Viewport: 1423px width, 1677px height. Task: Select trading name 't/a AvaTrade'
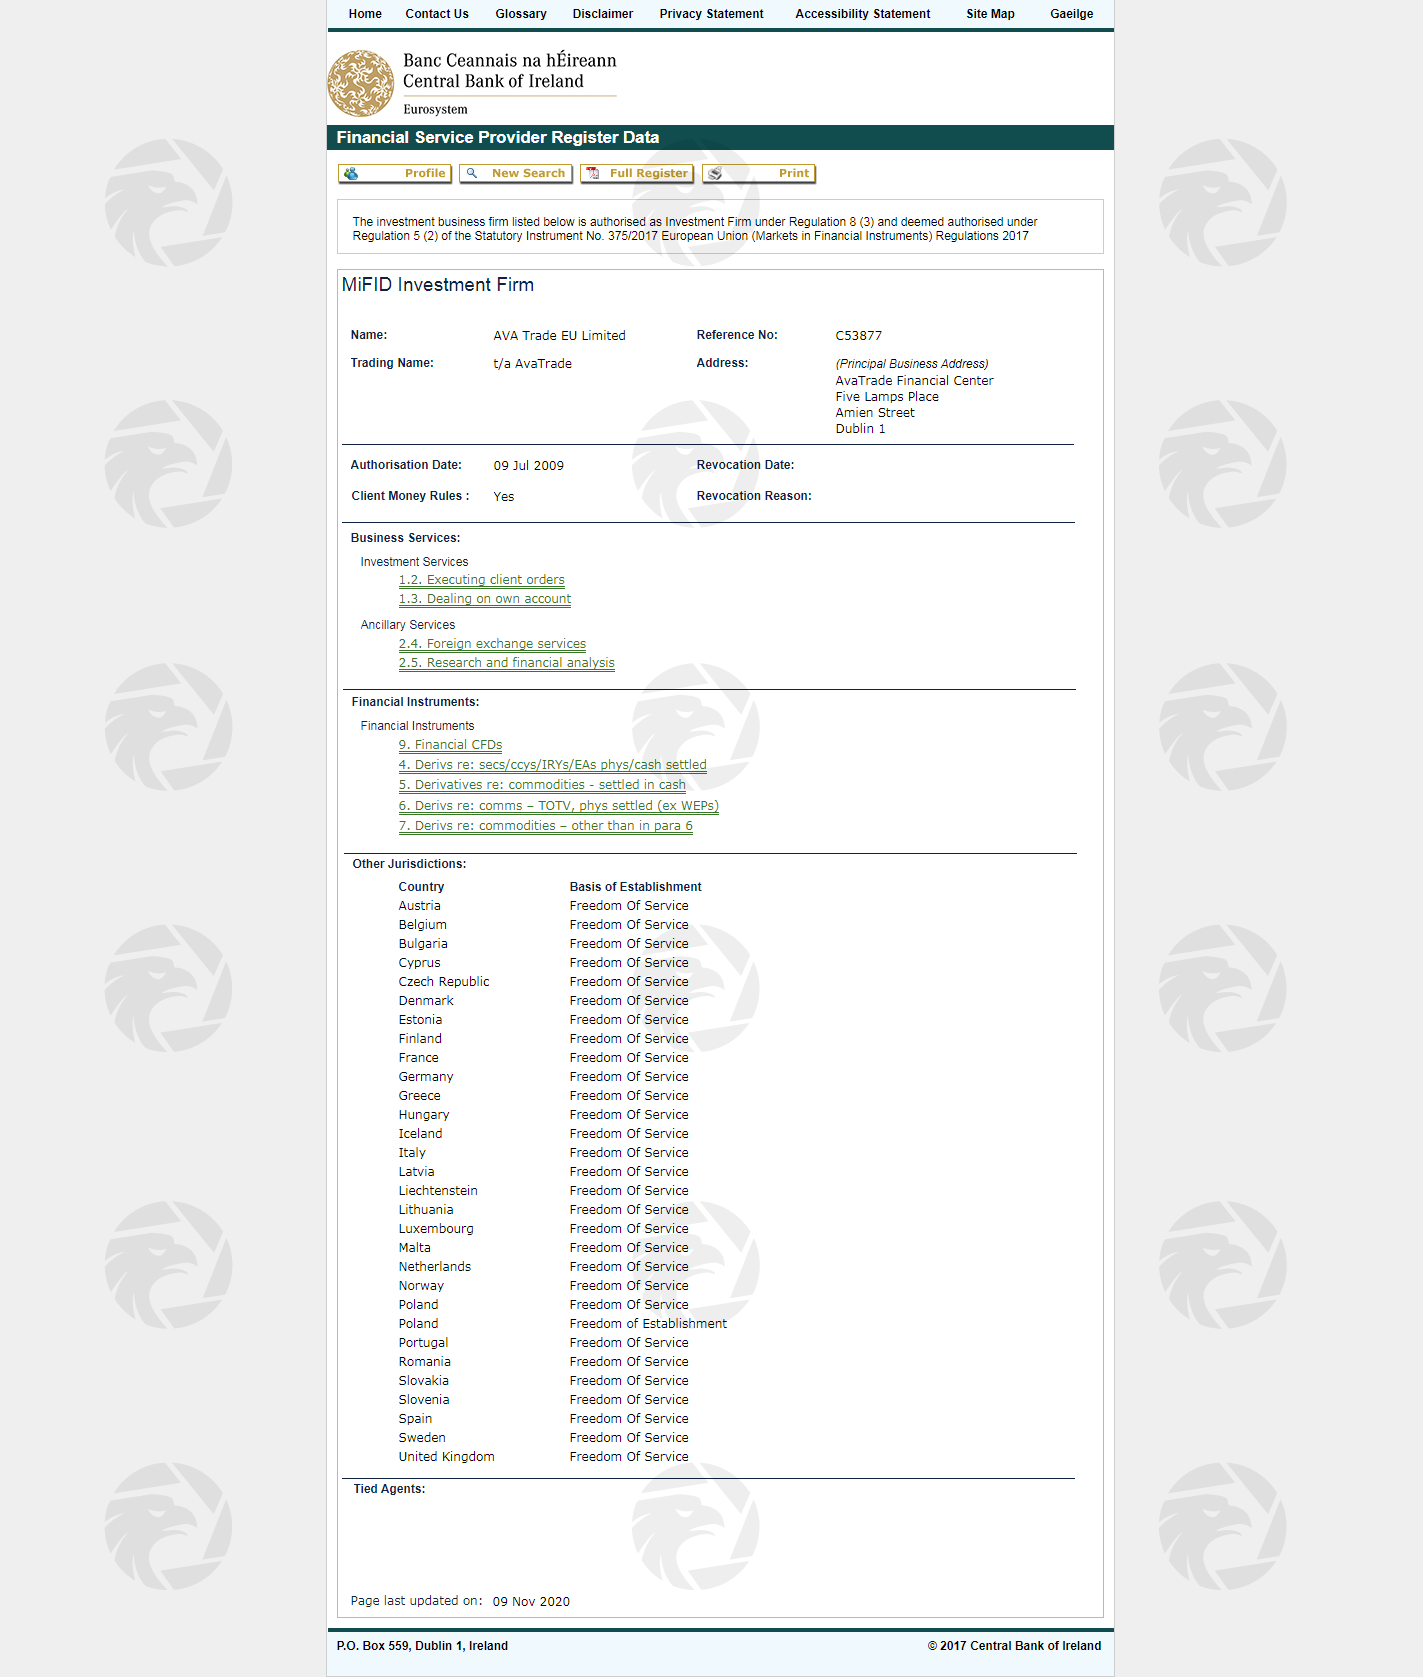point(533,364)
